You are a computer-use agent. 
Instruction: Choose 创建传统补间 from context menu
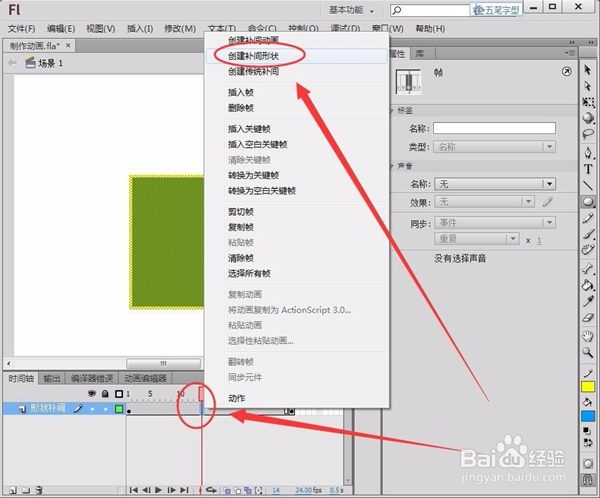click(x=296, y=72)
